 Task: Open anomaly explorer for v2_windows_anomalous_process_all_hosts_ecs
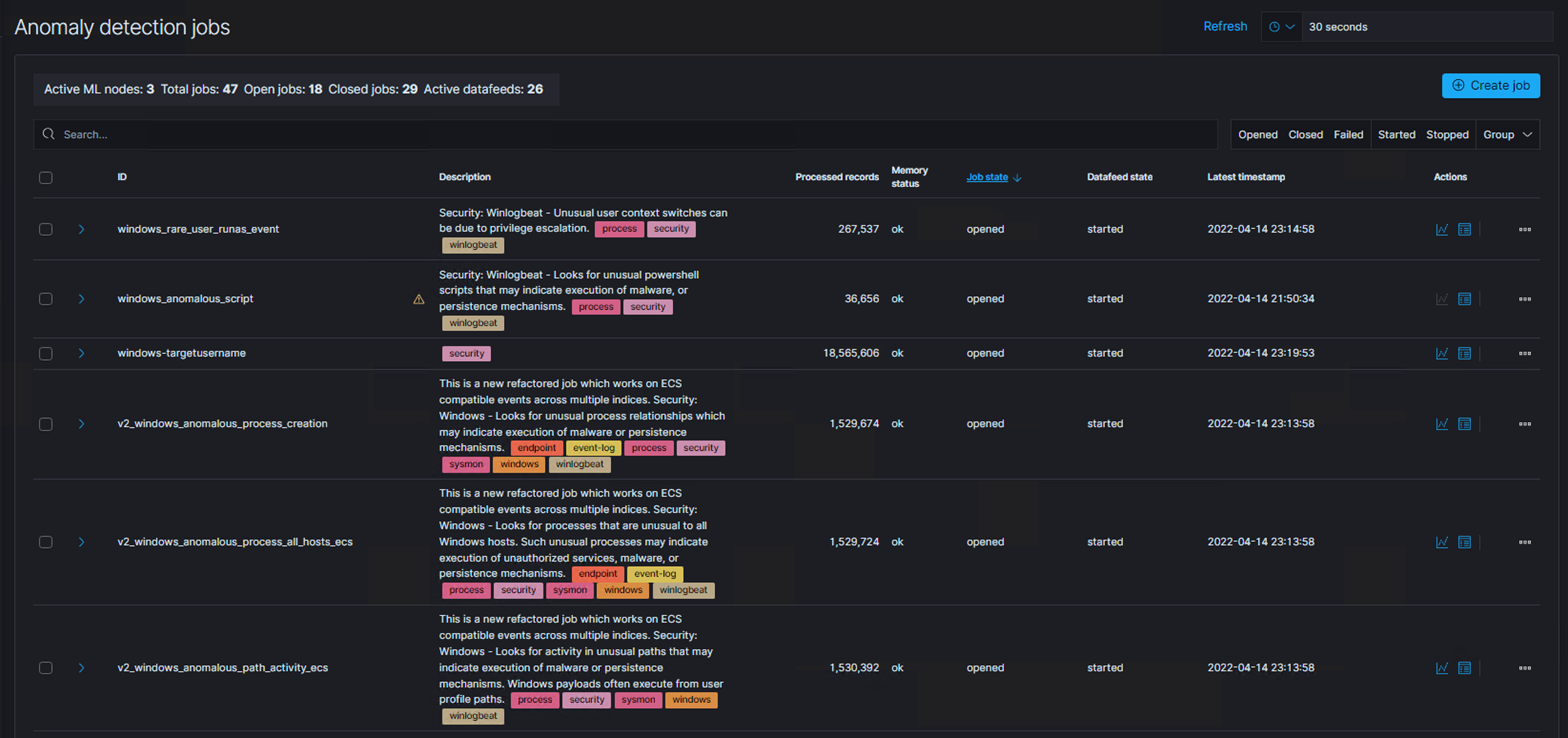click(x=1464, y=542)
